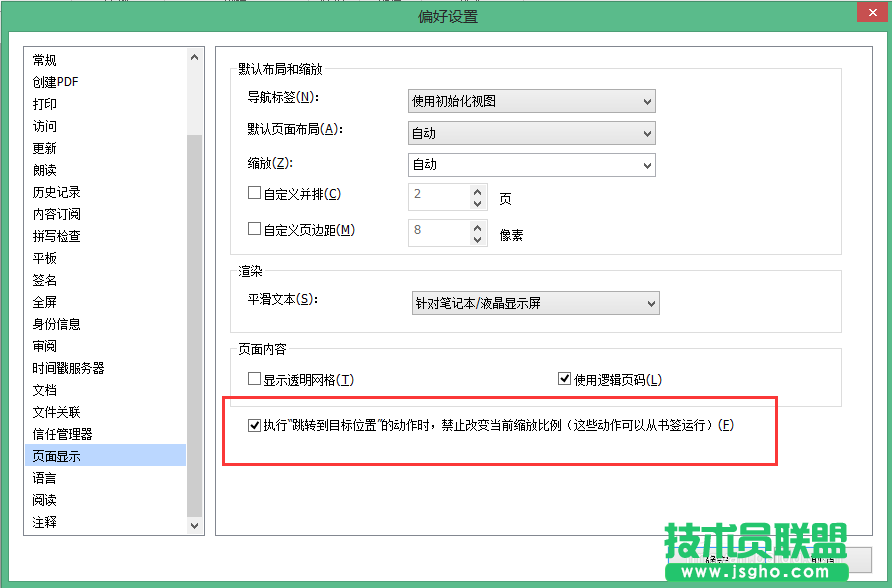Enable the 自定义页边距 checkbox
The image size is (892, 588).
click(x=254, y=229)
